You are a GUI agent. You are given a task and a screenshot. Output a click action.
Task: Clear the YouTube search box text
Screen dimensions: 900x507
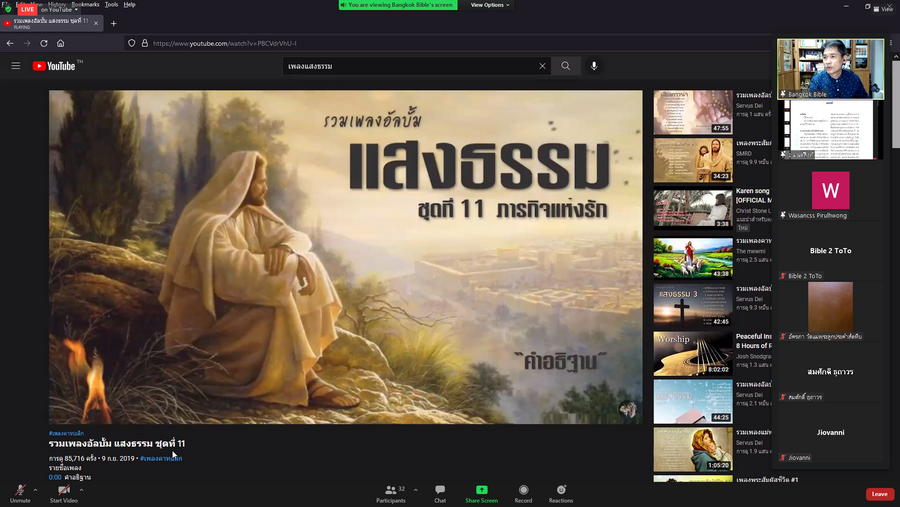click(x=543, y=66)
